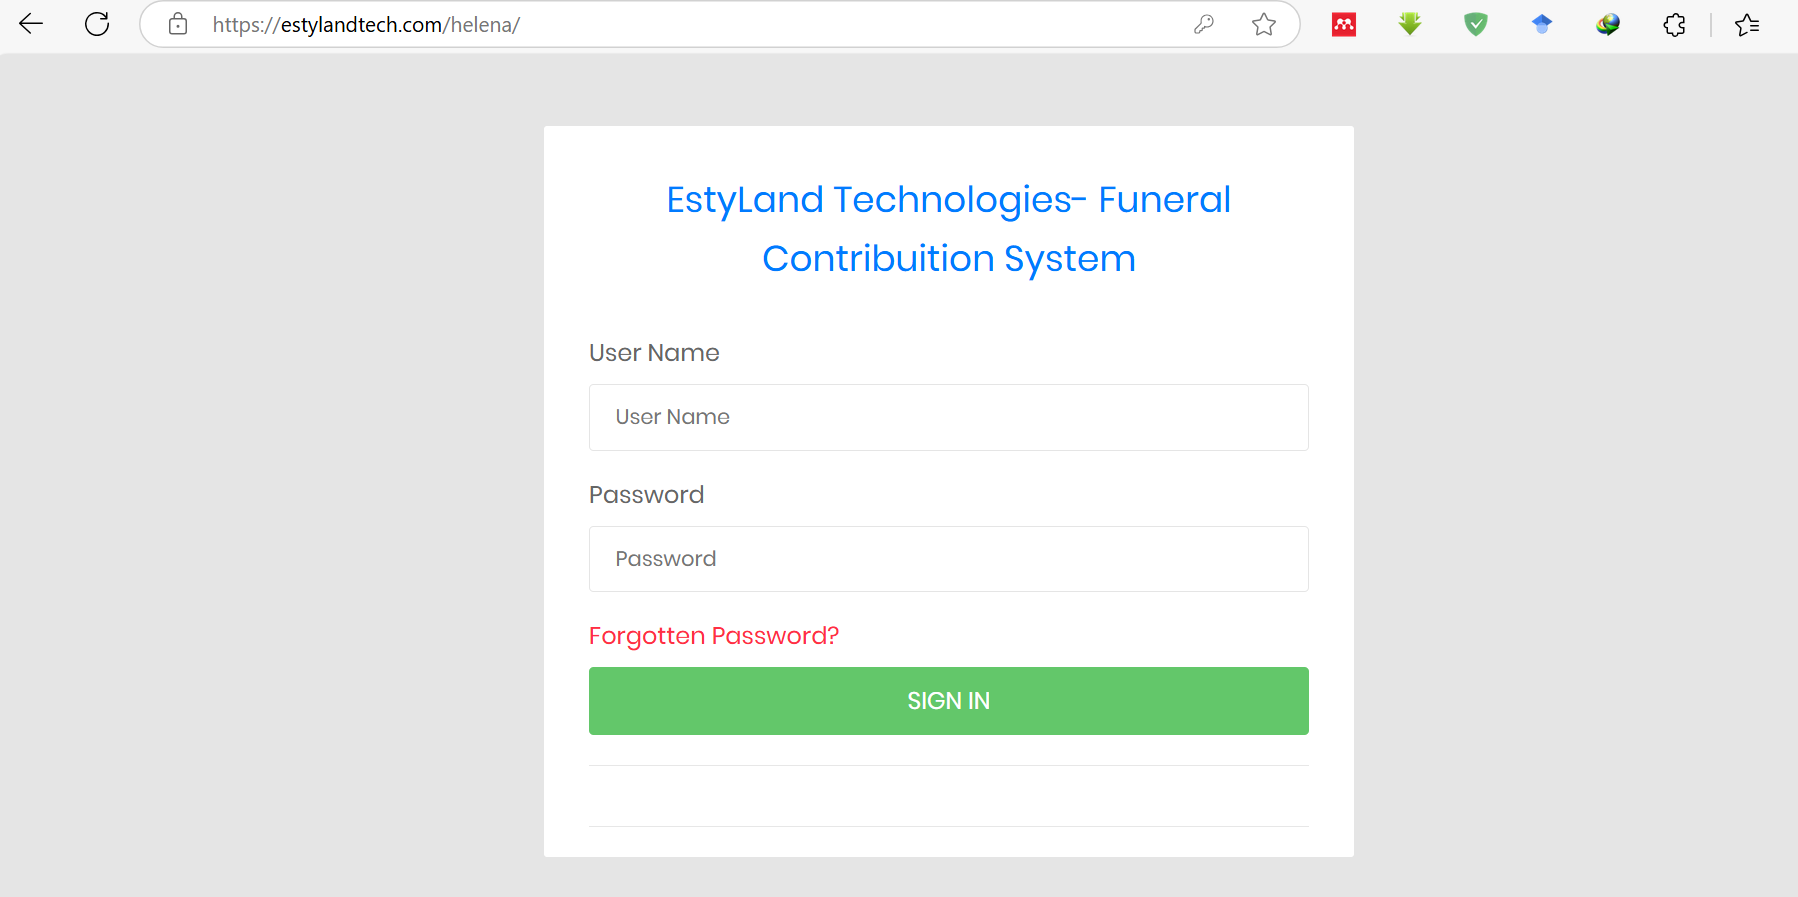Open the green download arrow extension

click(x=1410, y=24)
